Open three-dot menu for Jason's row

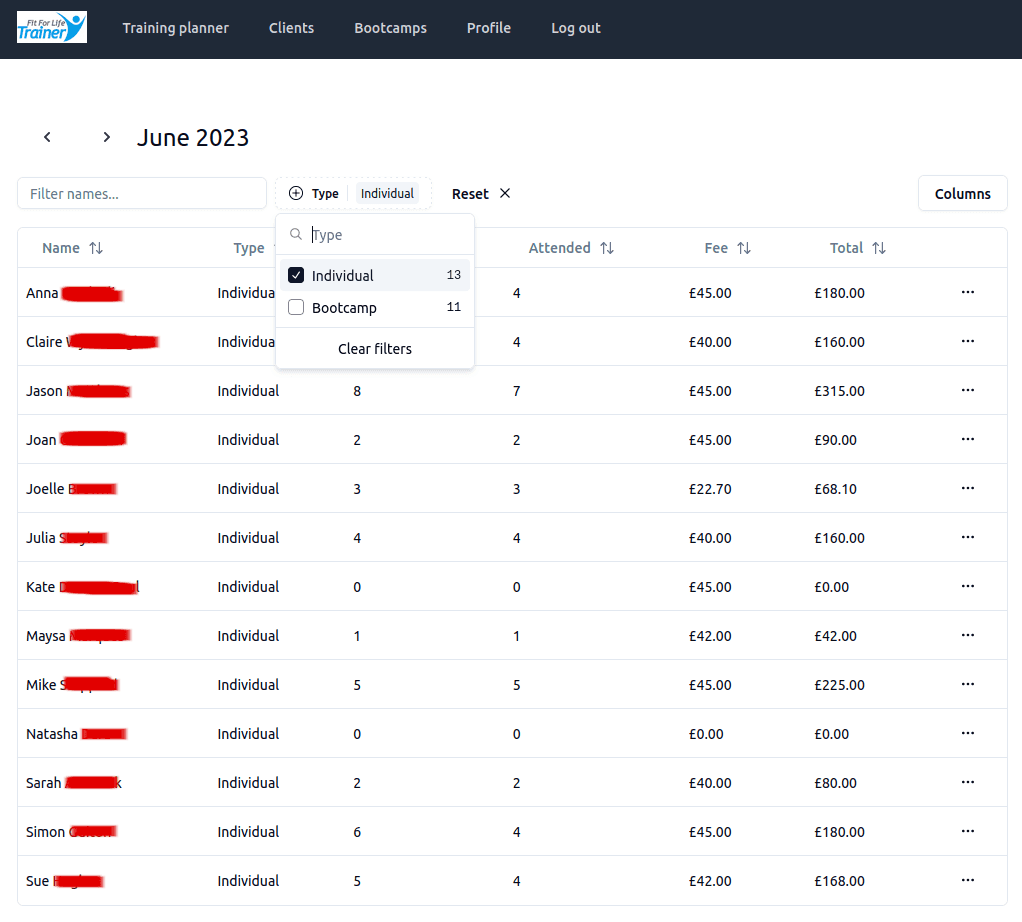pyautogui.click(x=967, y=390)
